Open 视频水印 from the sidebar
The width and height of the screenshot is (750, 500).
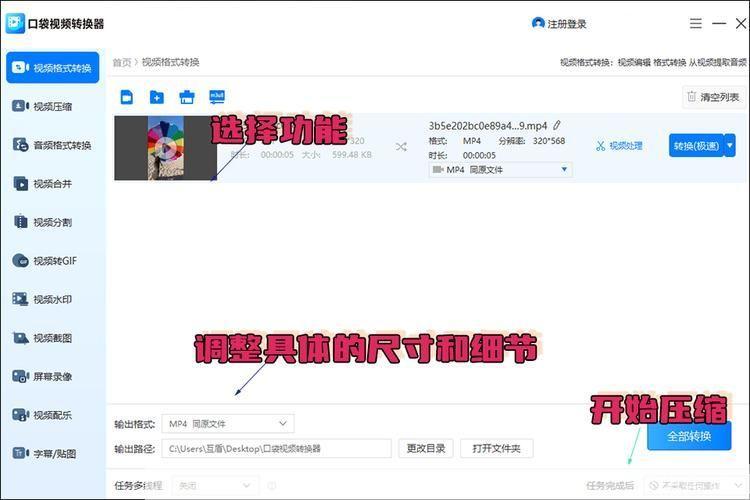coord(53,299)
